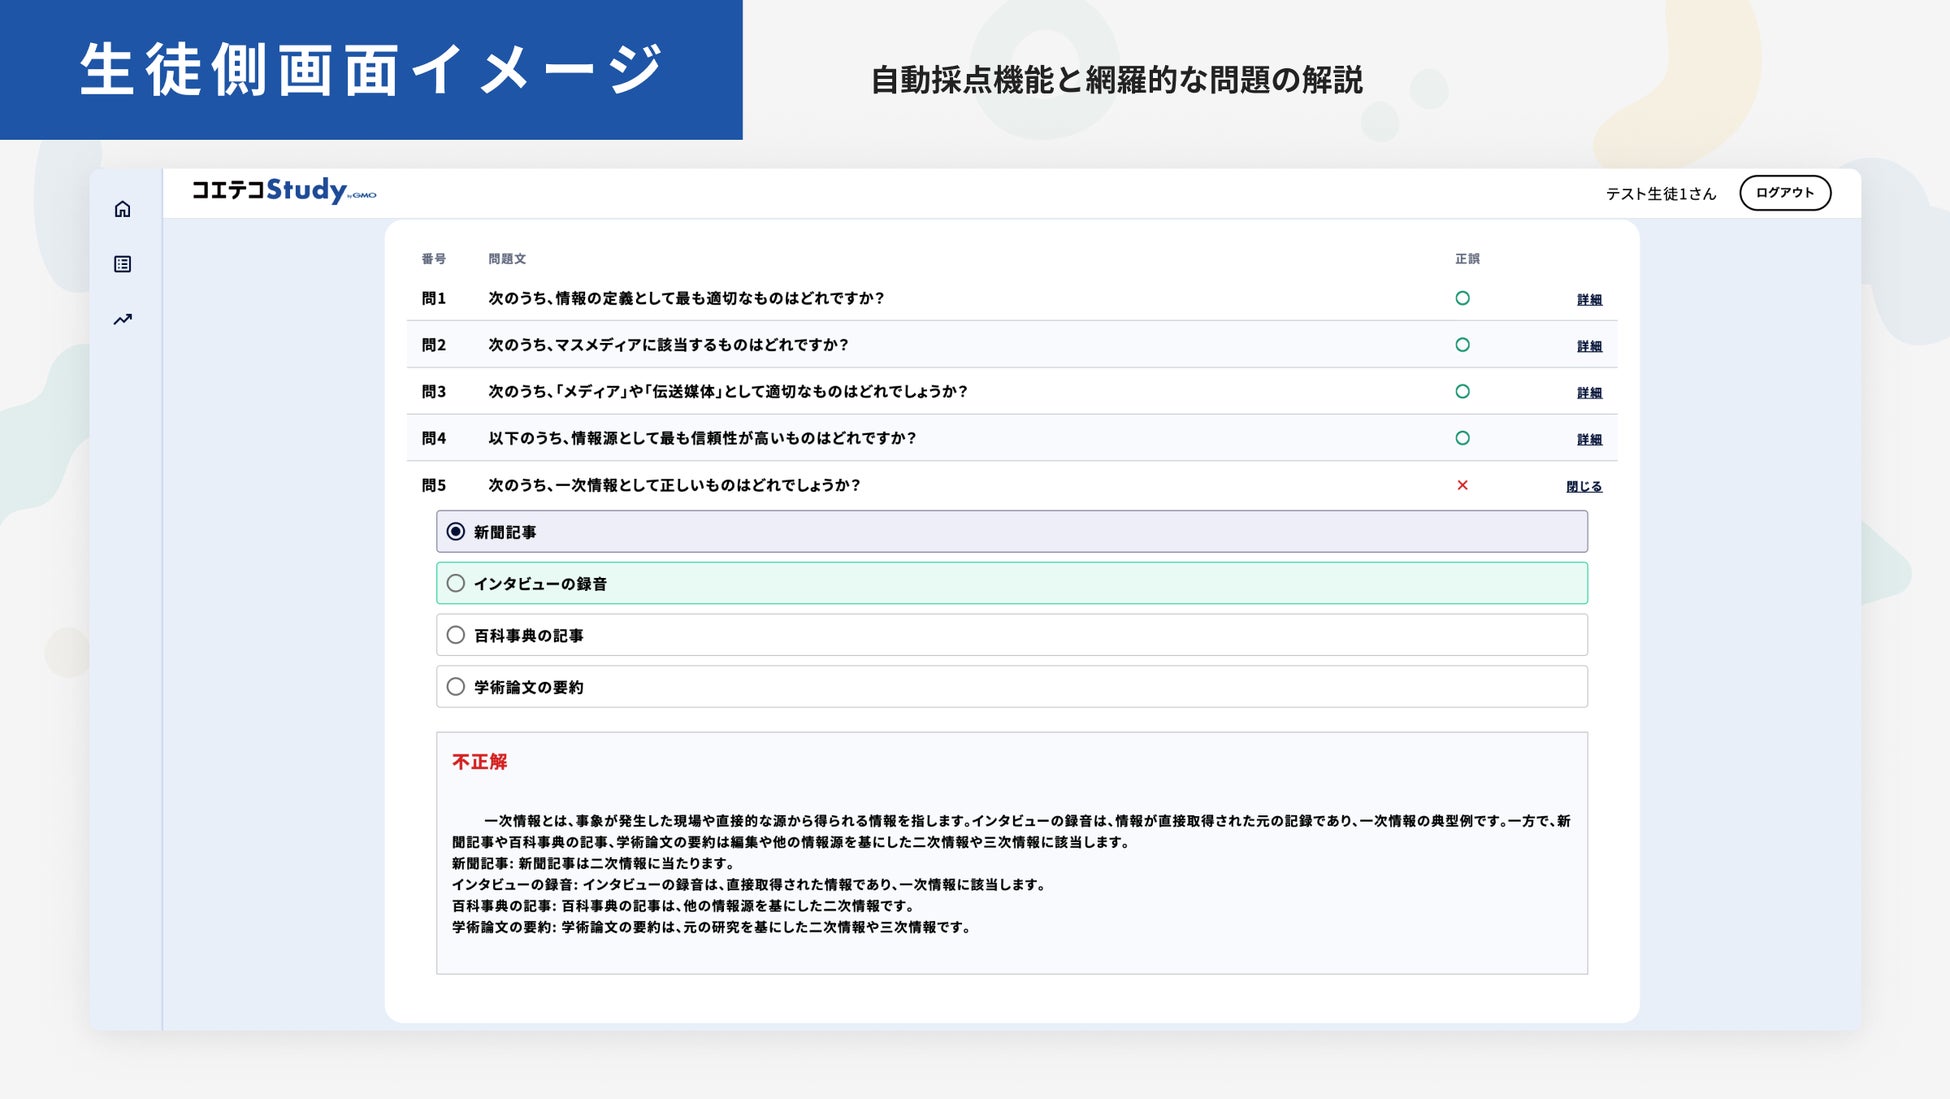Click the red X mark for 問5

pos(1462,485)
